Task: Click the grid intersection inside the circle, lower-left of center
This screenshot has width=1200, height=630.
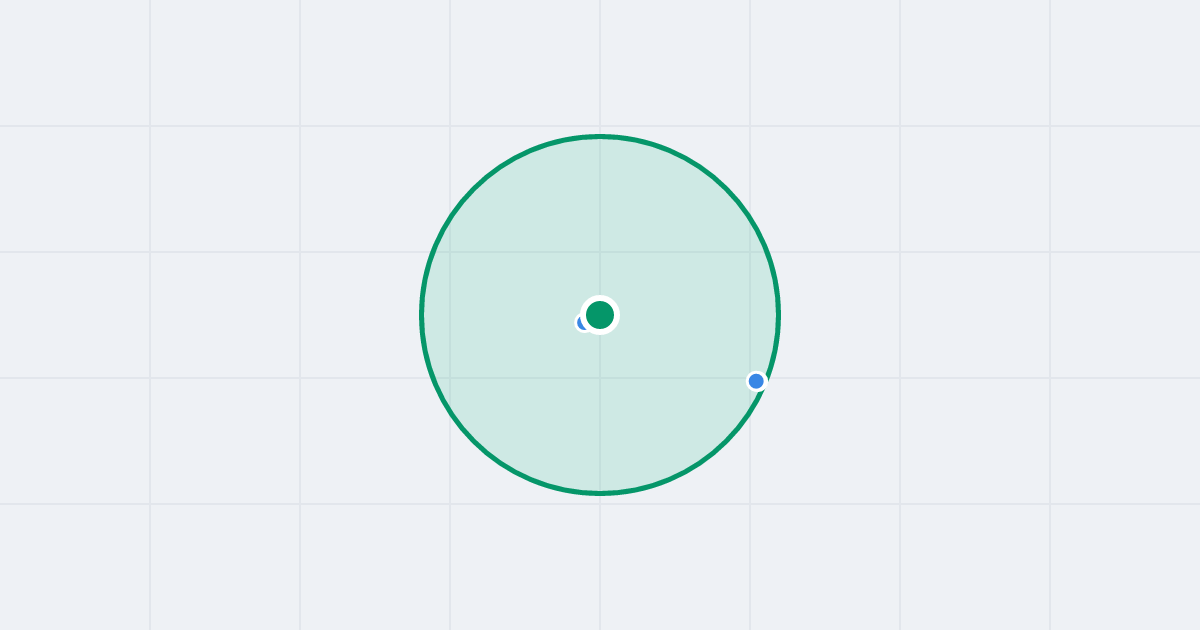Action: [450, 378]
